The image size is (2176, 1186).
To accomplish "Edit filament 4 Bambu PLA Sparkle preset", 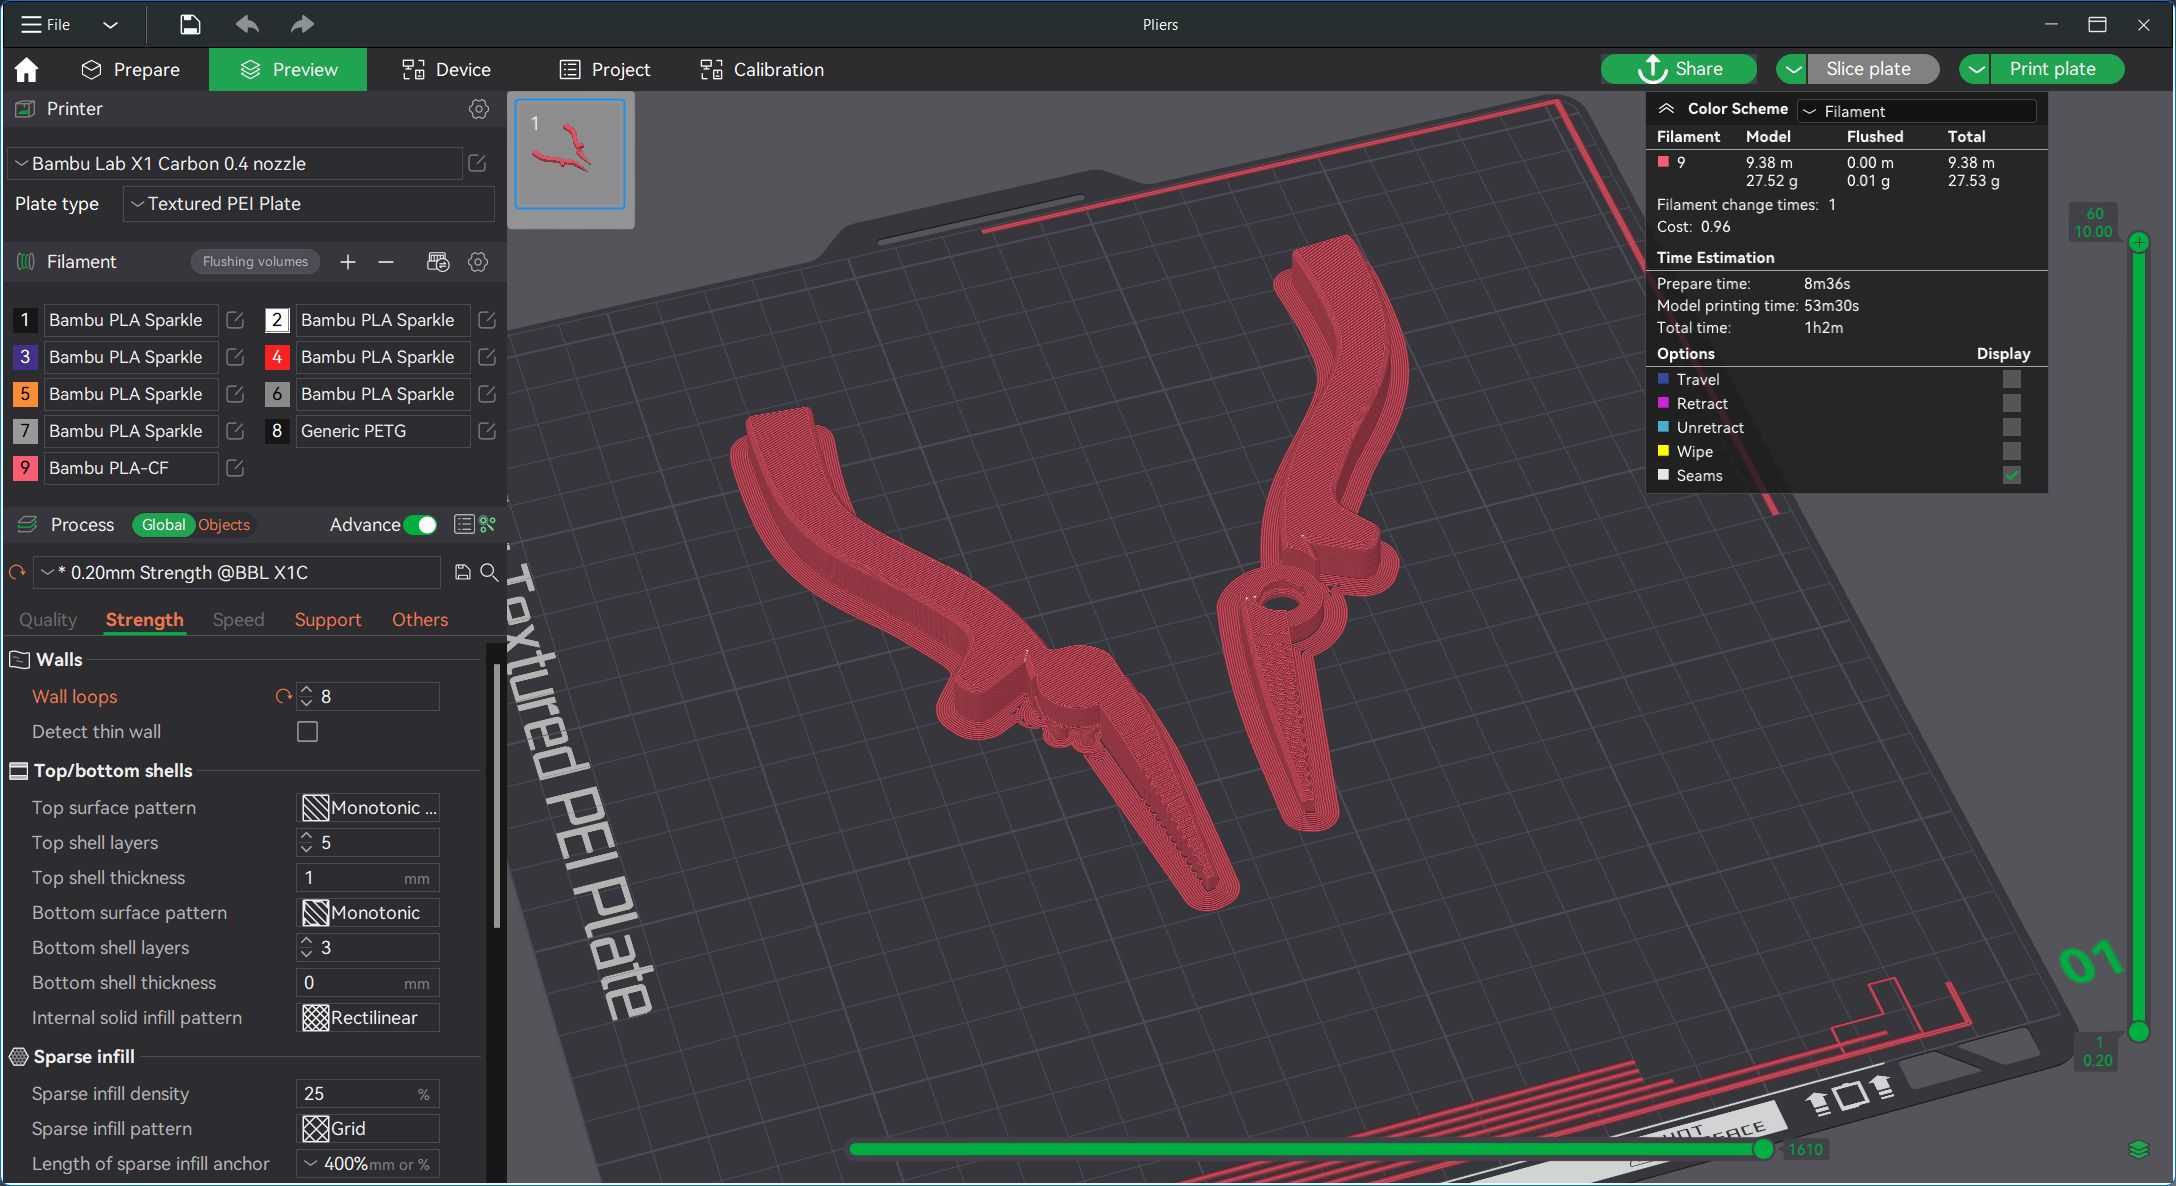I will click(x=487, y=357).
